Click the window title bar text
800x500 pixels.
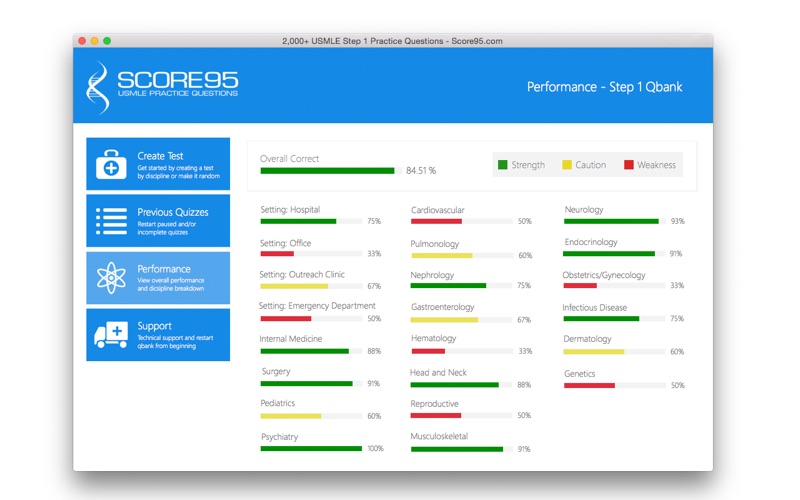point(392,41)
